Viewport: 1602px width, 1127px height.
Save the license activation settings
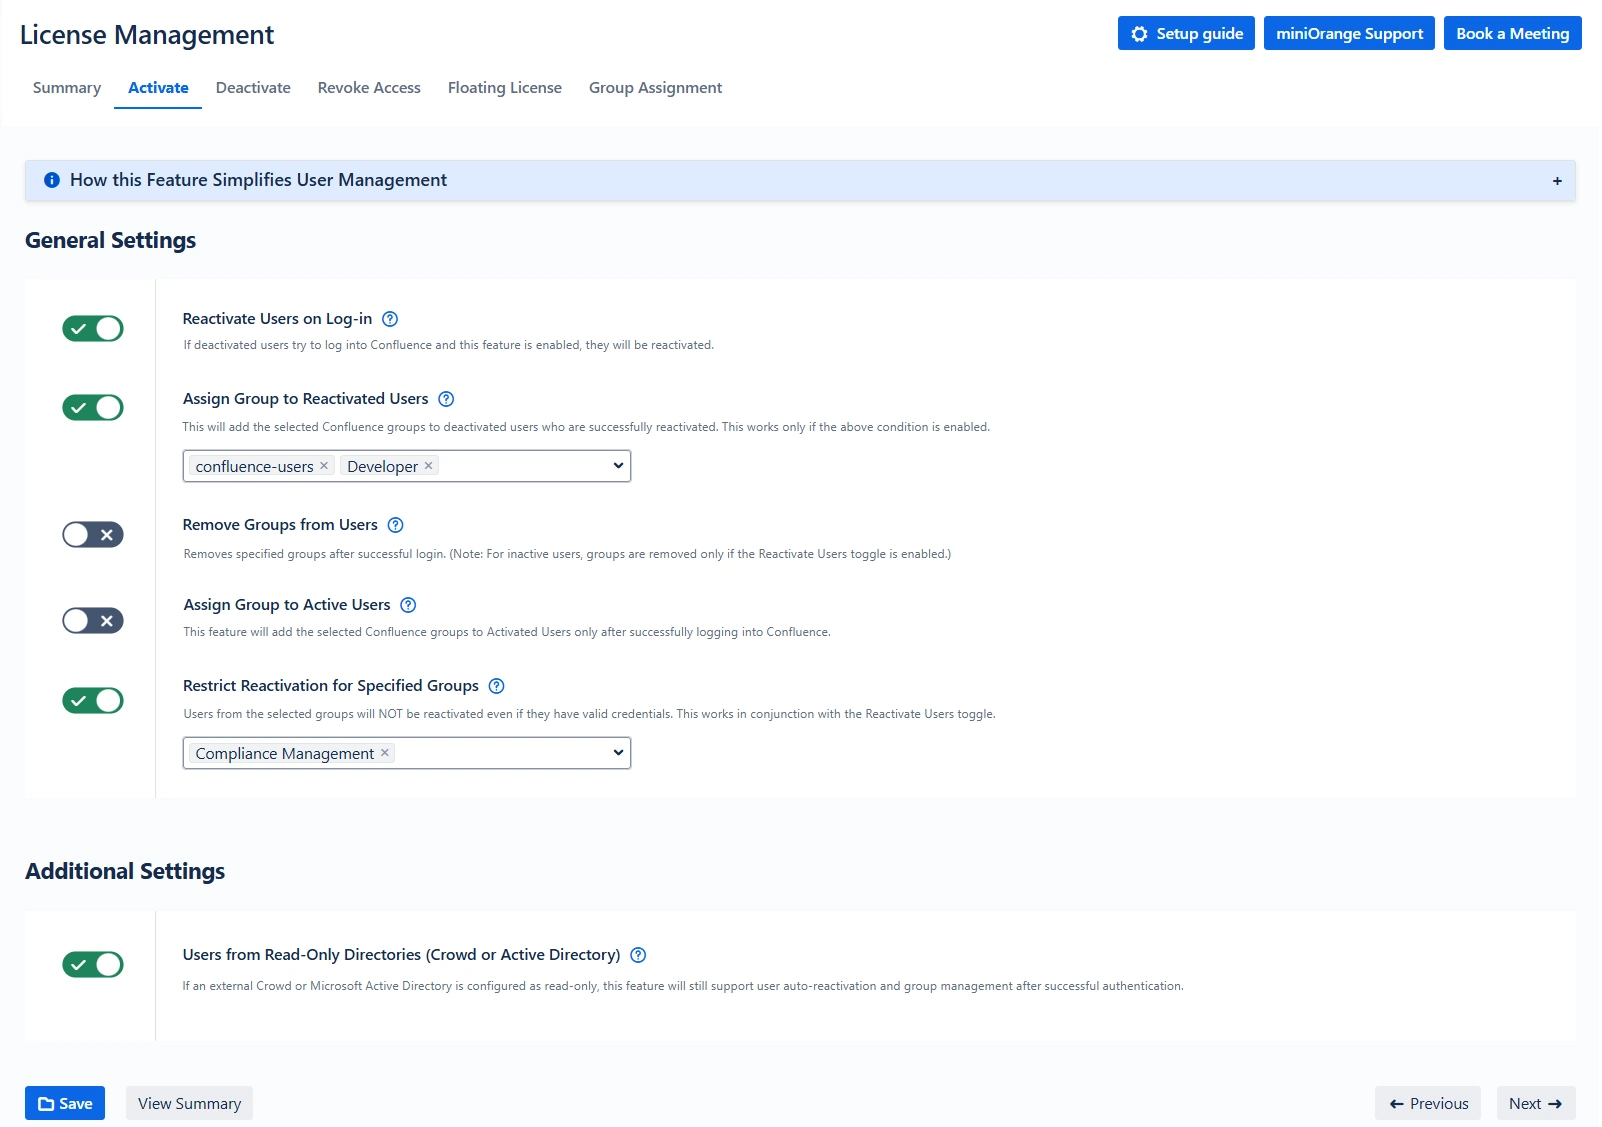(x=65, y=1103)
